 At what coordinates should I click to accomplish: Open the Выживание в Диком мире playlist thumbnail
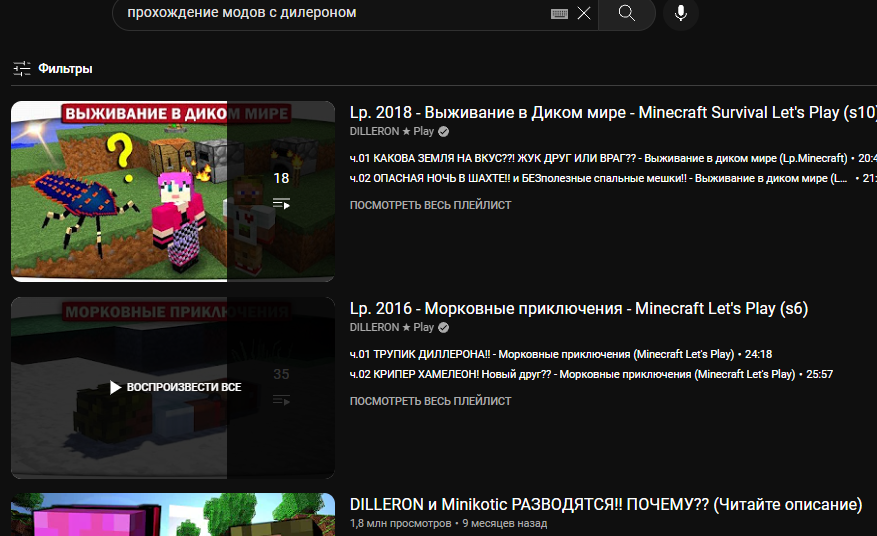173,191
